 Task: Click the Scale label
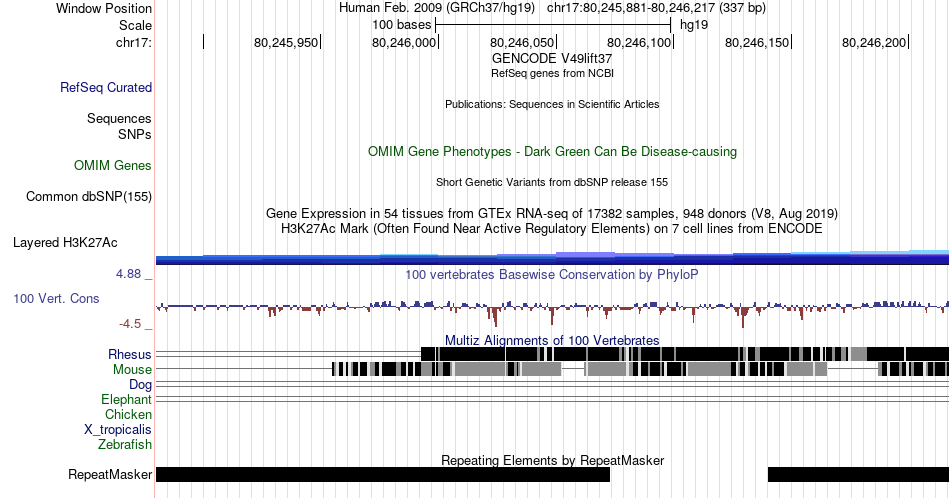tap(135, 25)
